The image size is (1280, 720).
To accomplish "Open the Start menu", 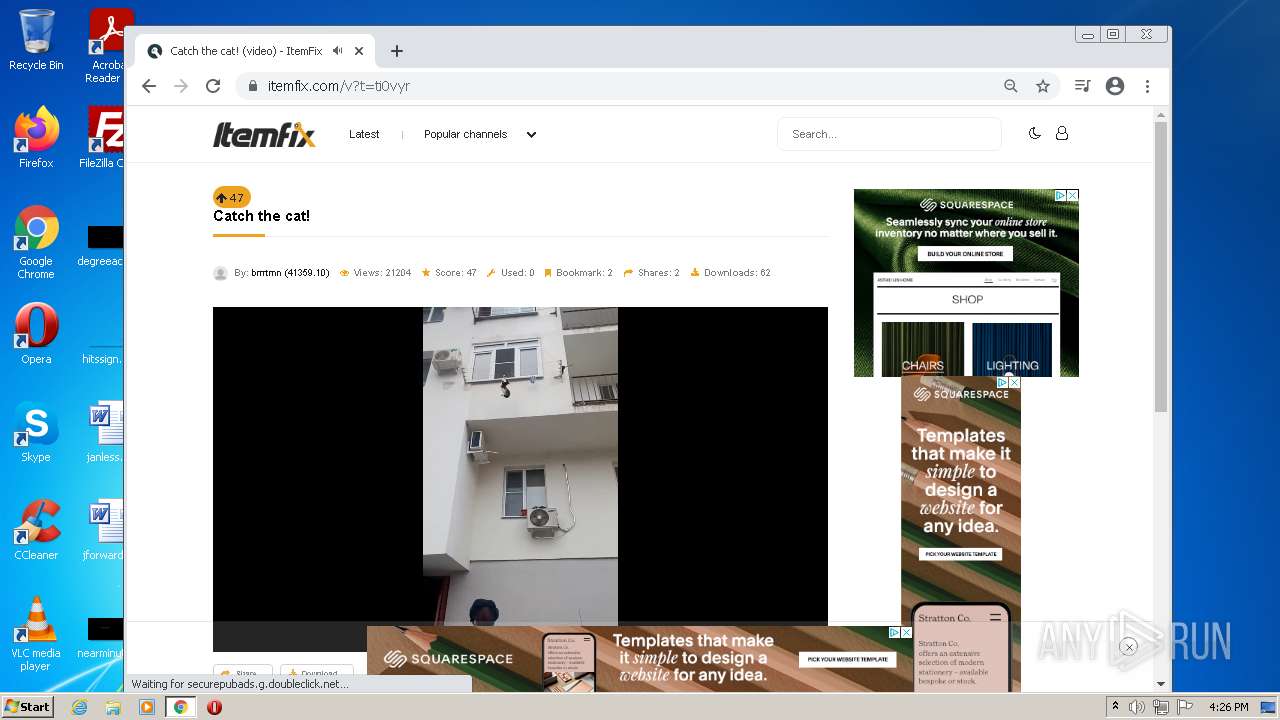I will [x=28, y=707].
